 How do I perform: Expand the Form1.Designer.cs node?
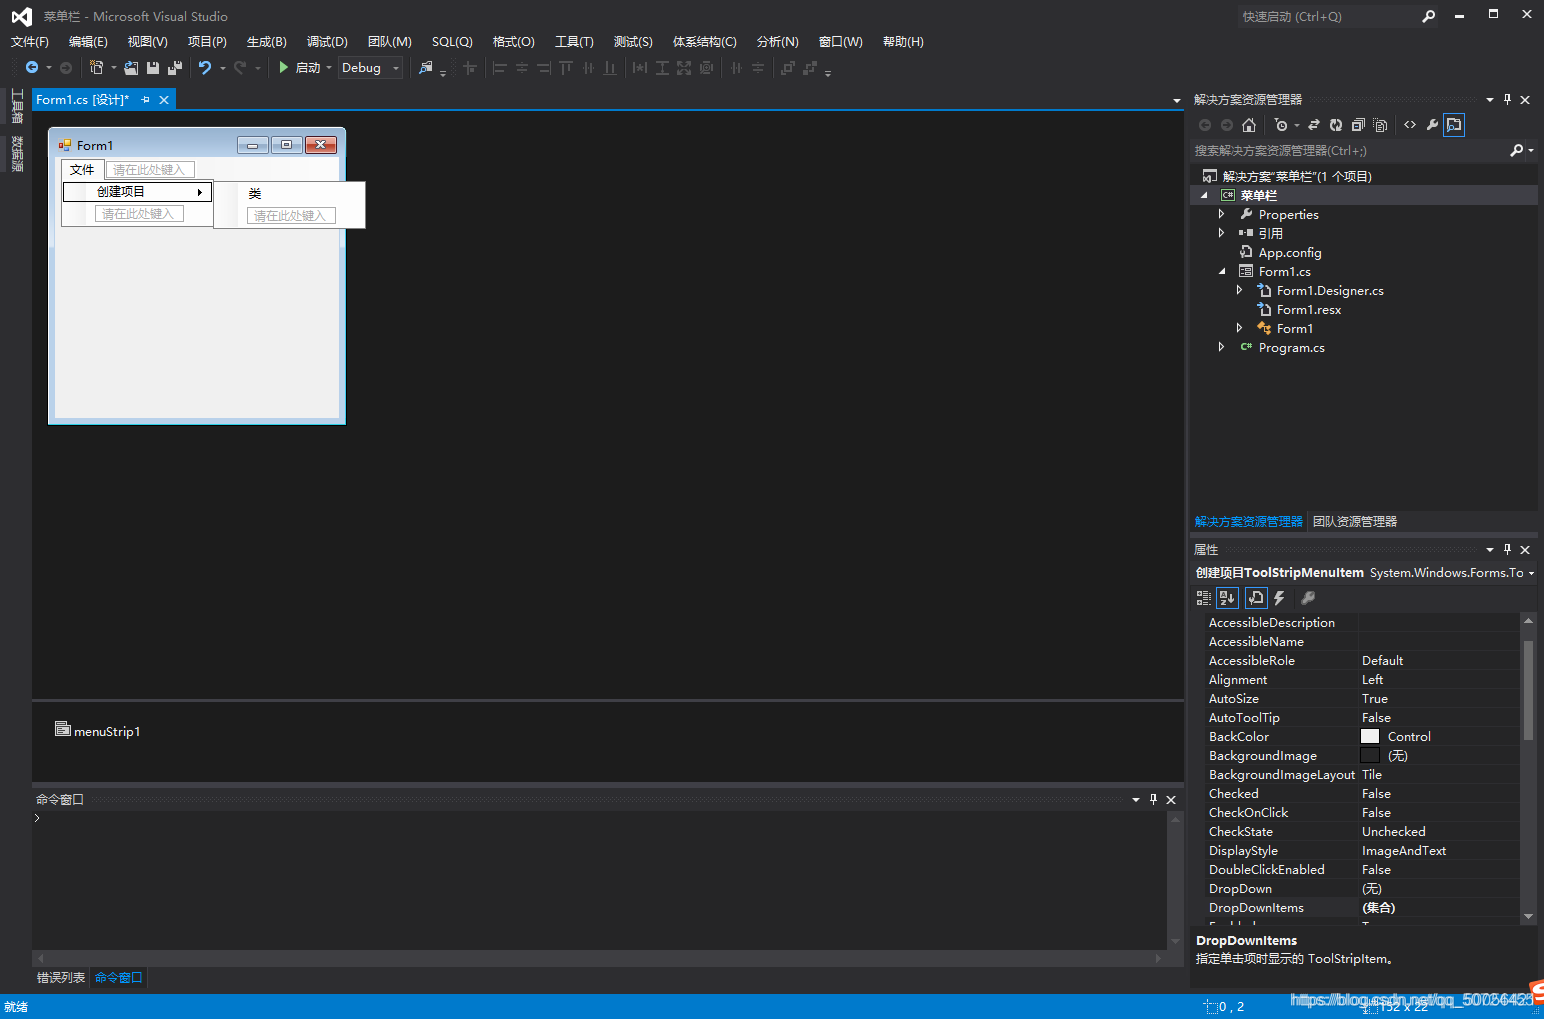tap(1239, 290)
